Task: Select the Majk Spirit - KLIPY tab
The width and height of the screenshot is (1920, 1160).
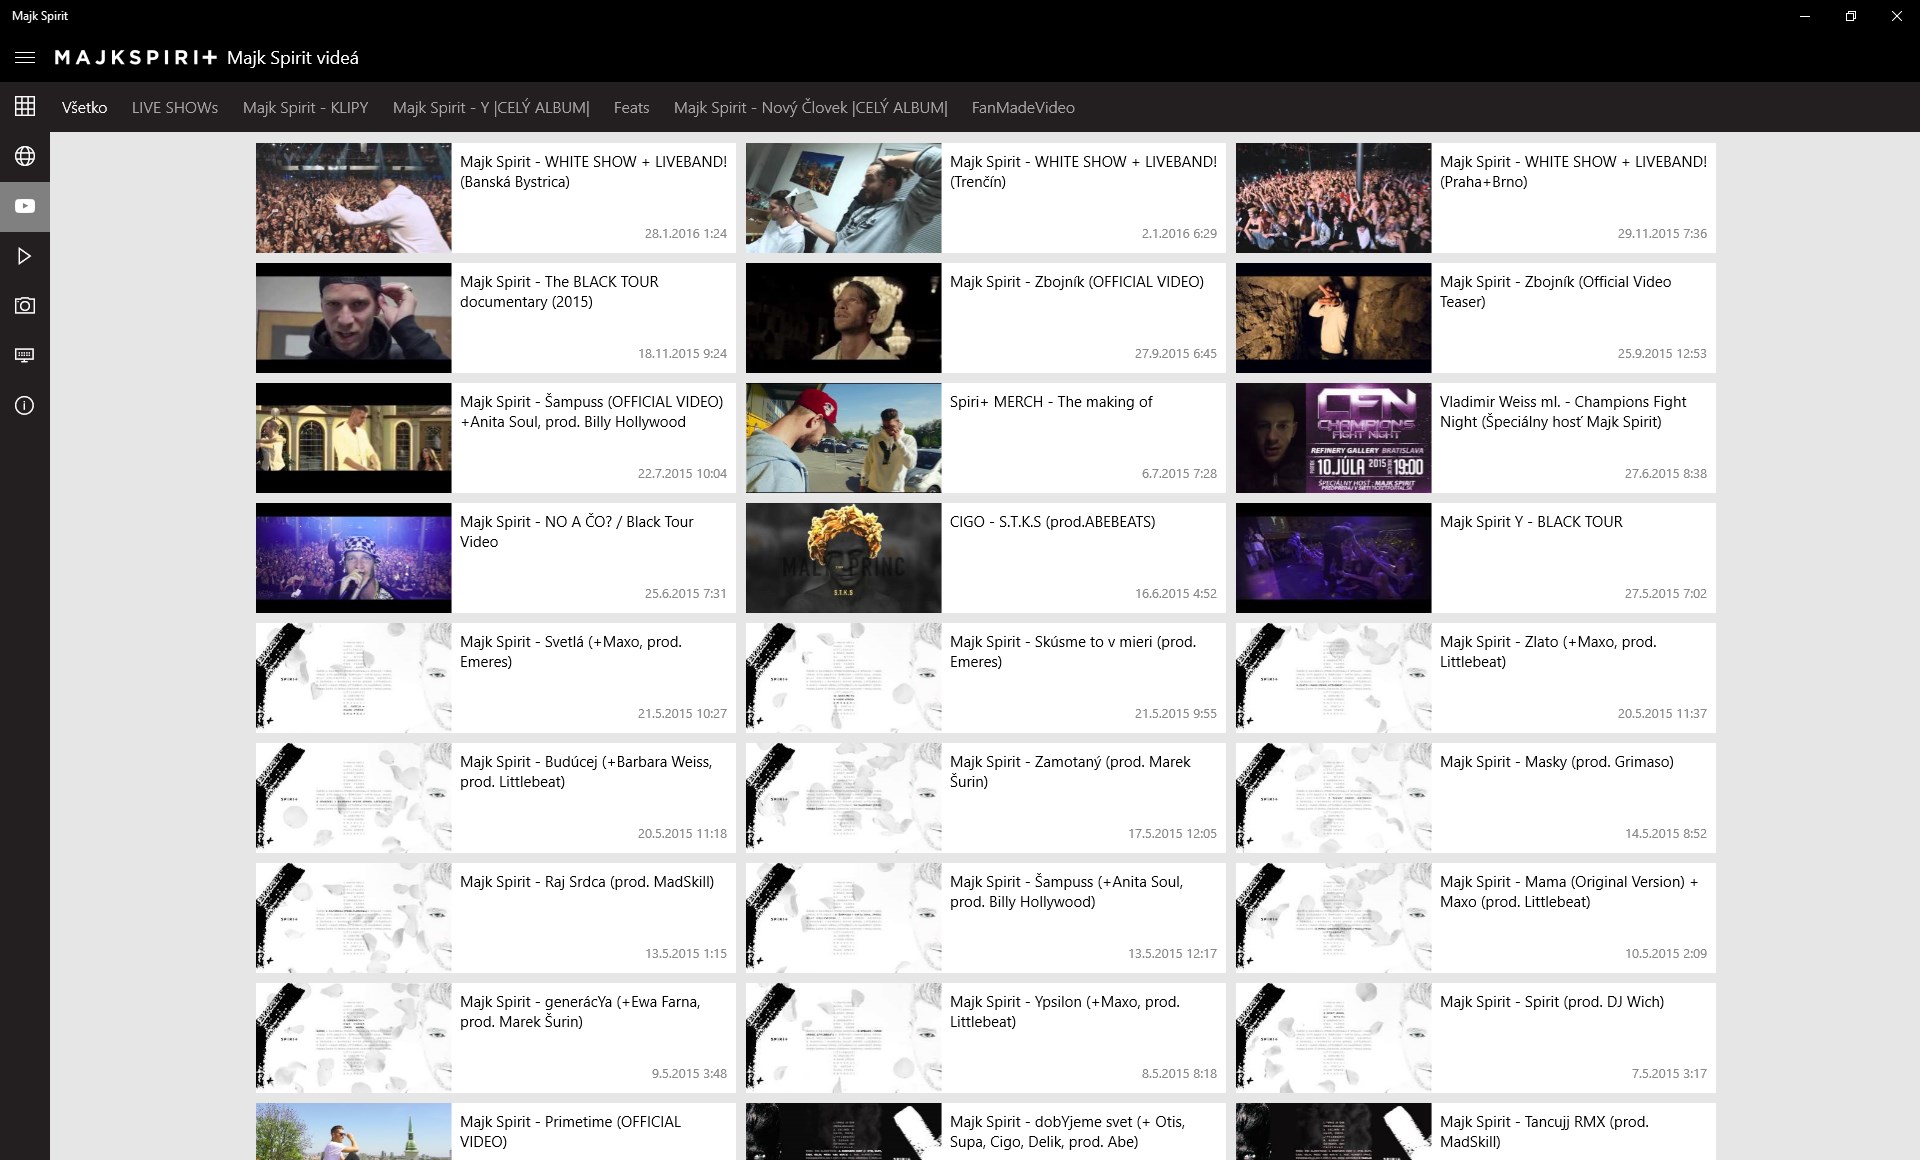Action: point(305,108)
